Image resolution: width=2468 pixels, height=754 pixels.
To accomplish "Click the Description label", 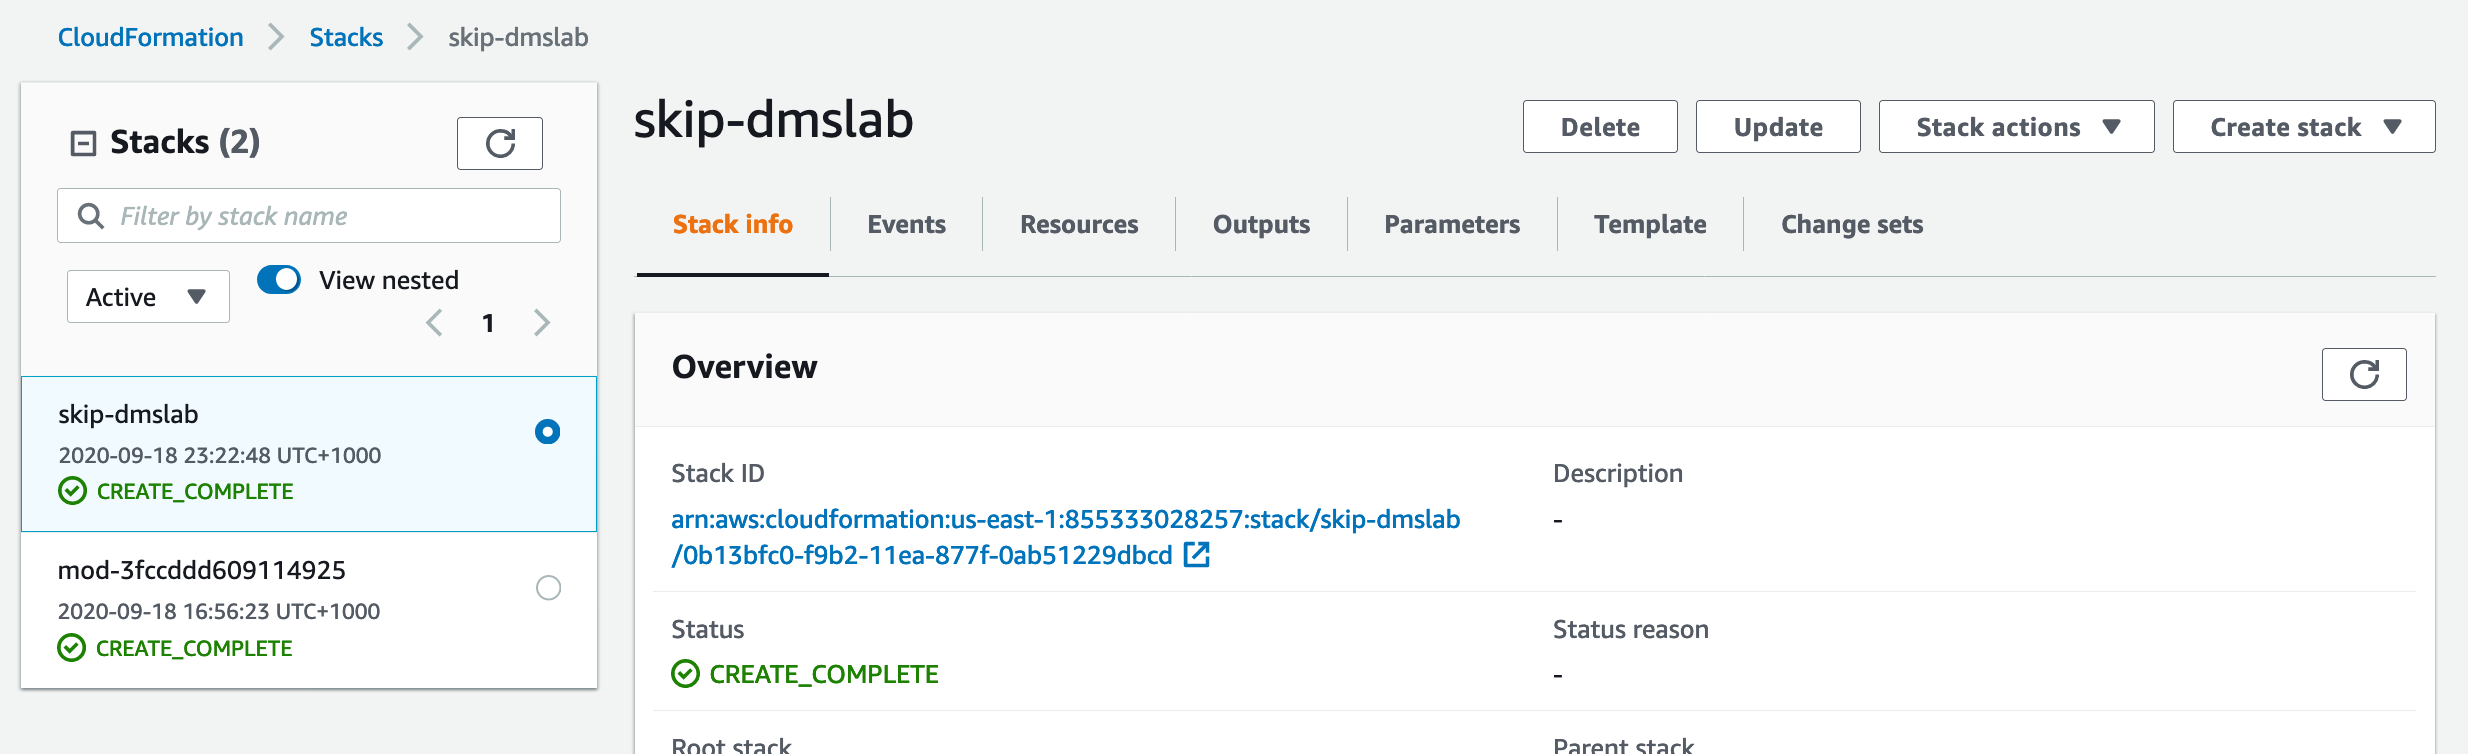I will click(x=1618, y=473).
